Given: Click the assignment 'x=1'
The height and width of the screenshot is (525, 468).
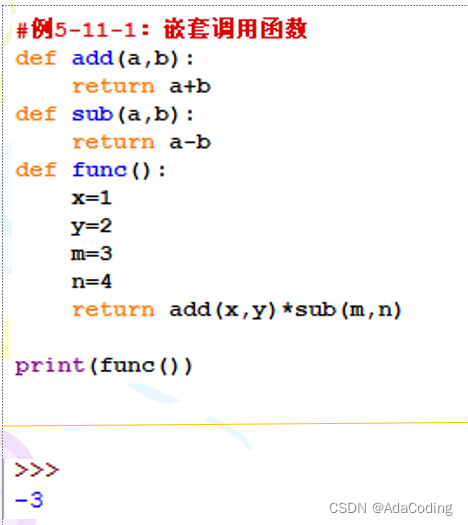Looking at the screenshot, I should (x=91, y=198).
